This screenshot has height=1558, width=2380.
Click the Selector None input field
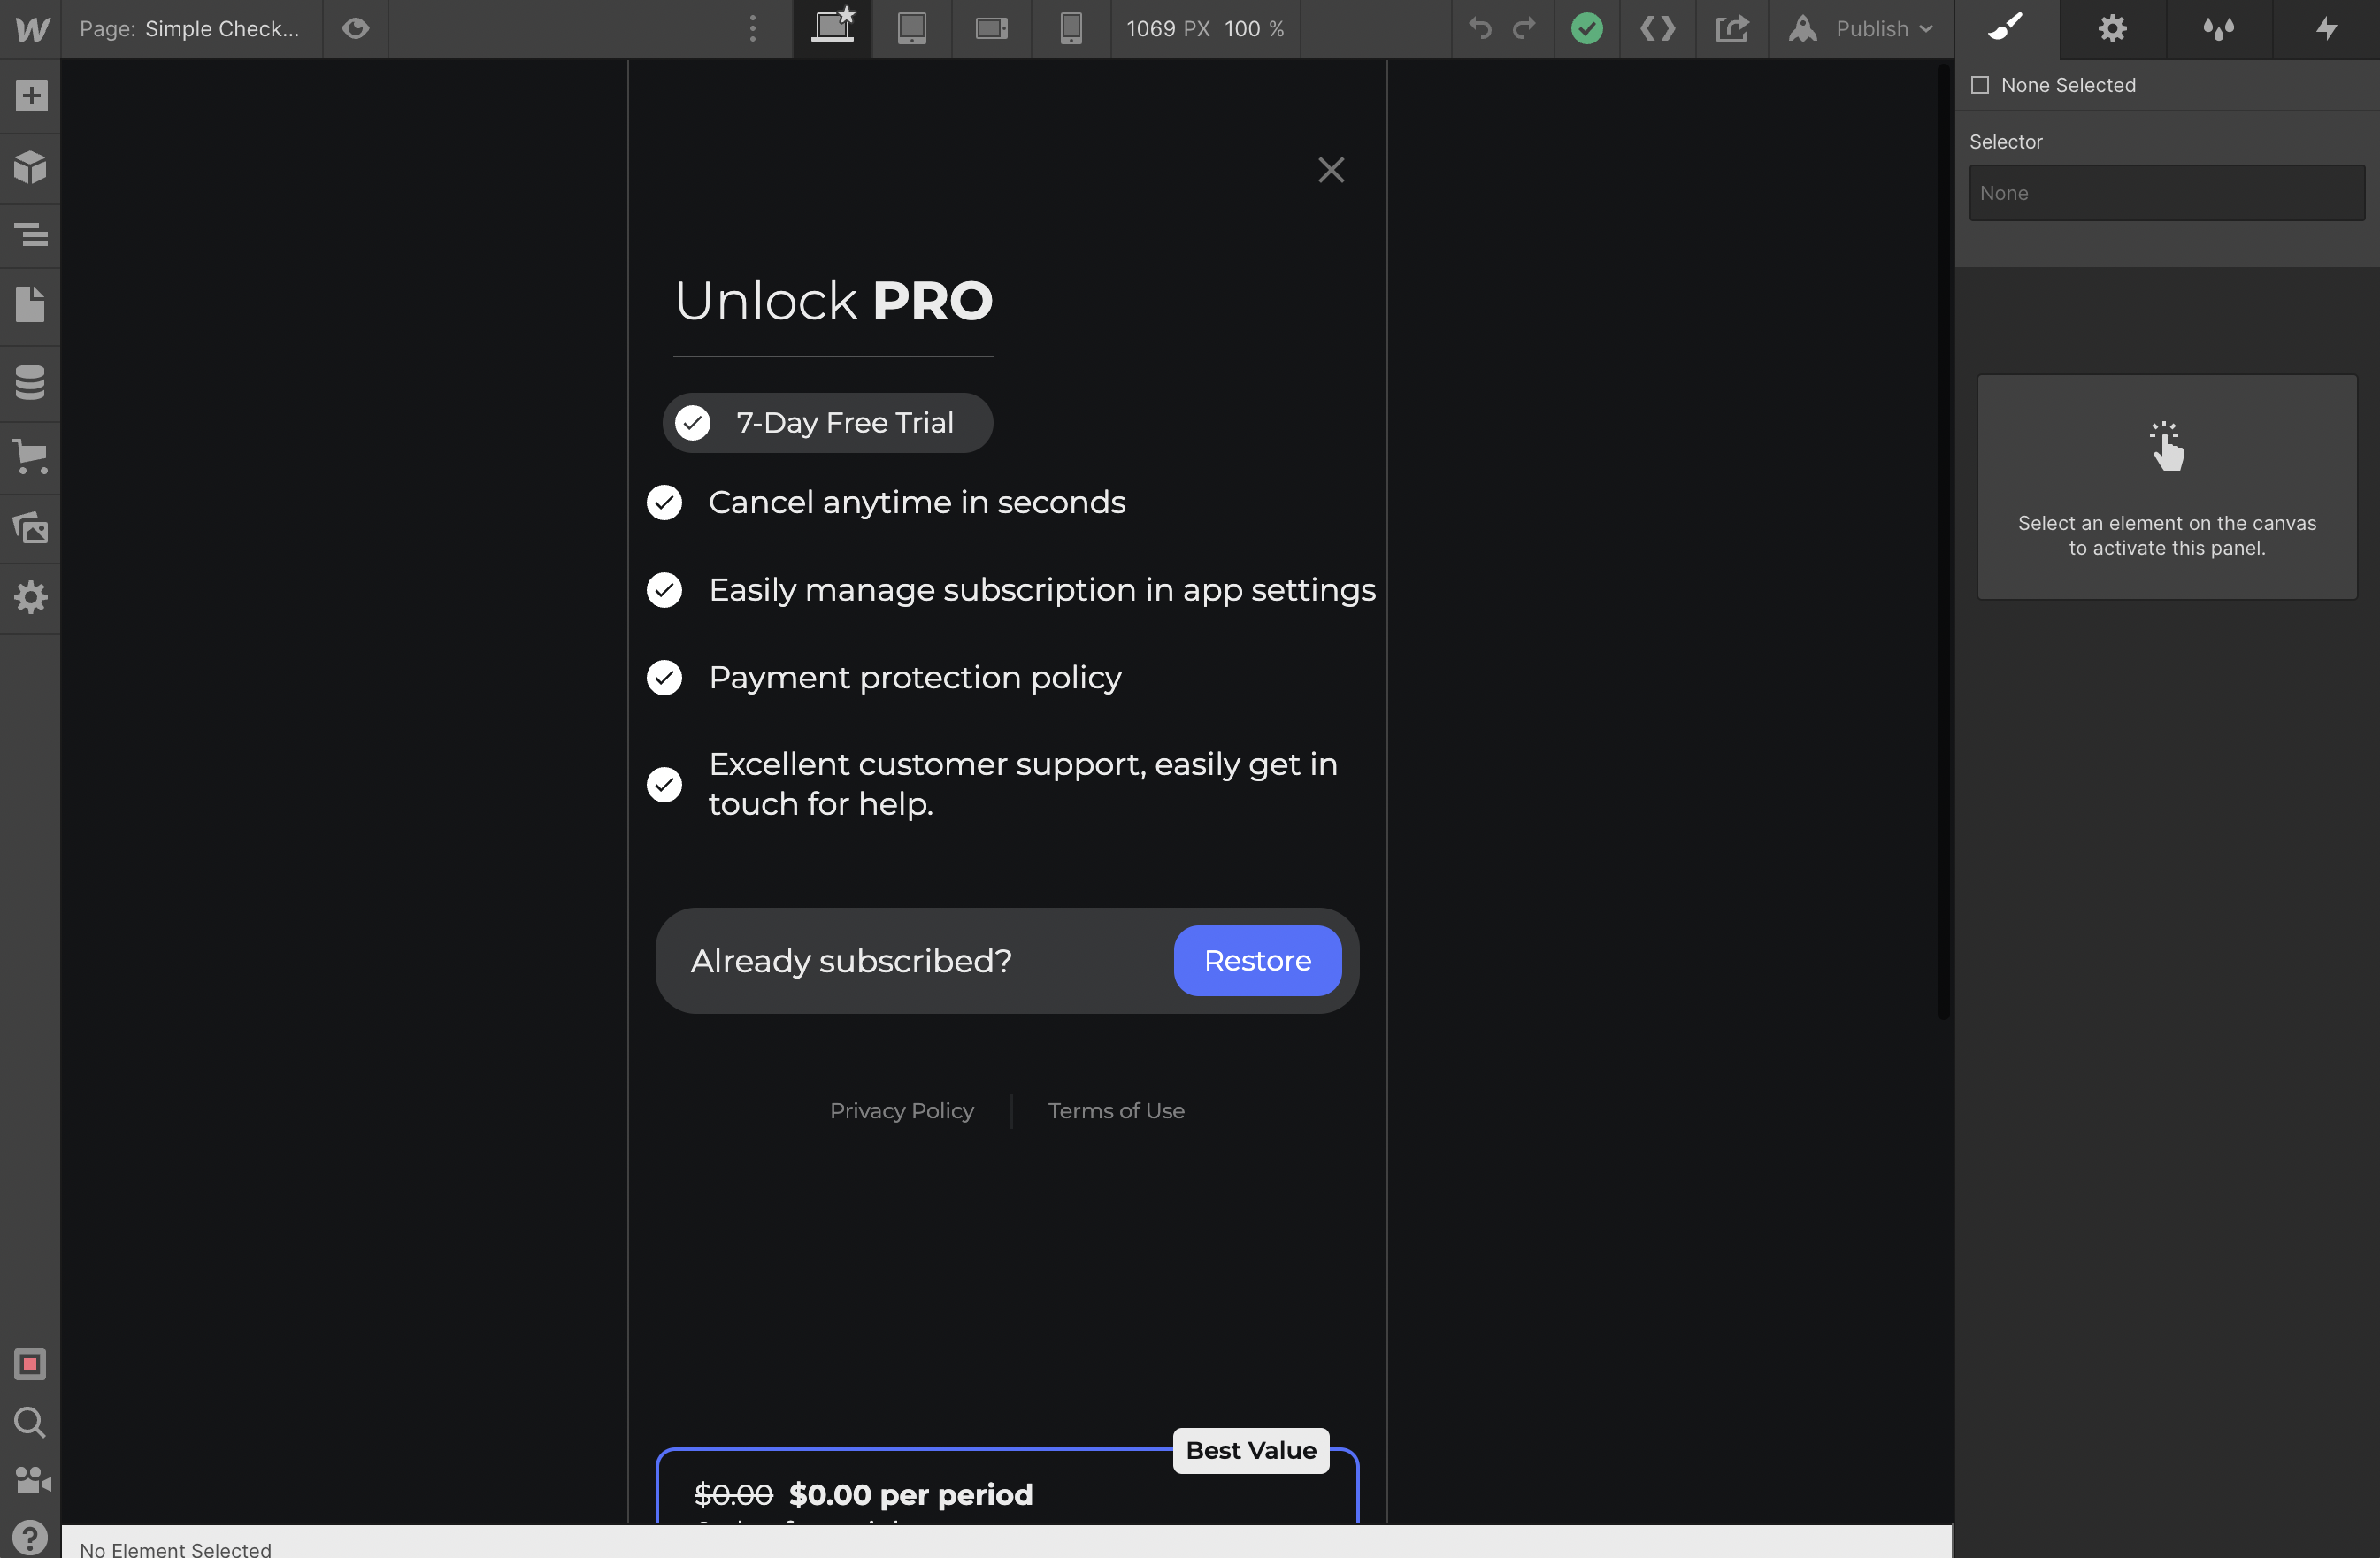[x=2166, y=193]
